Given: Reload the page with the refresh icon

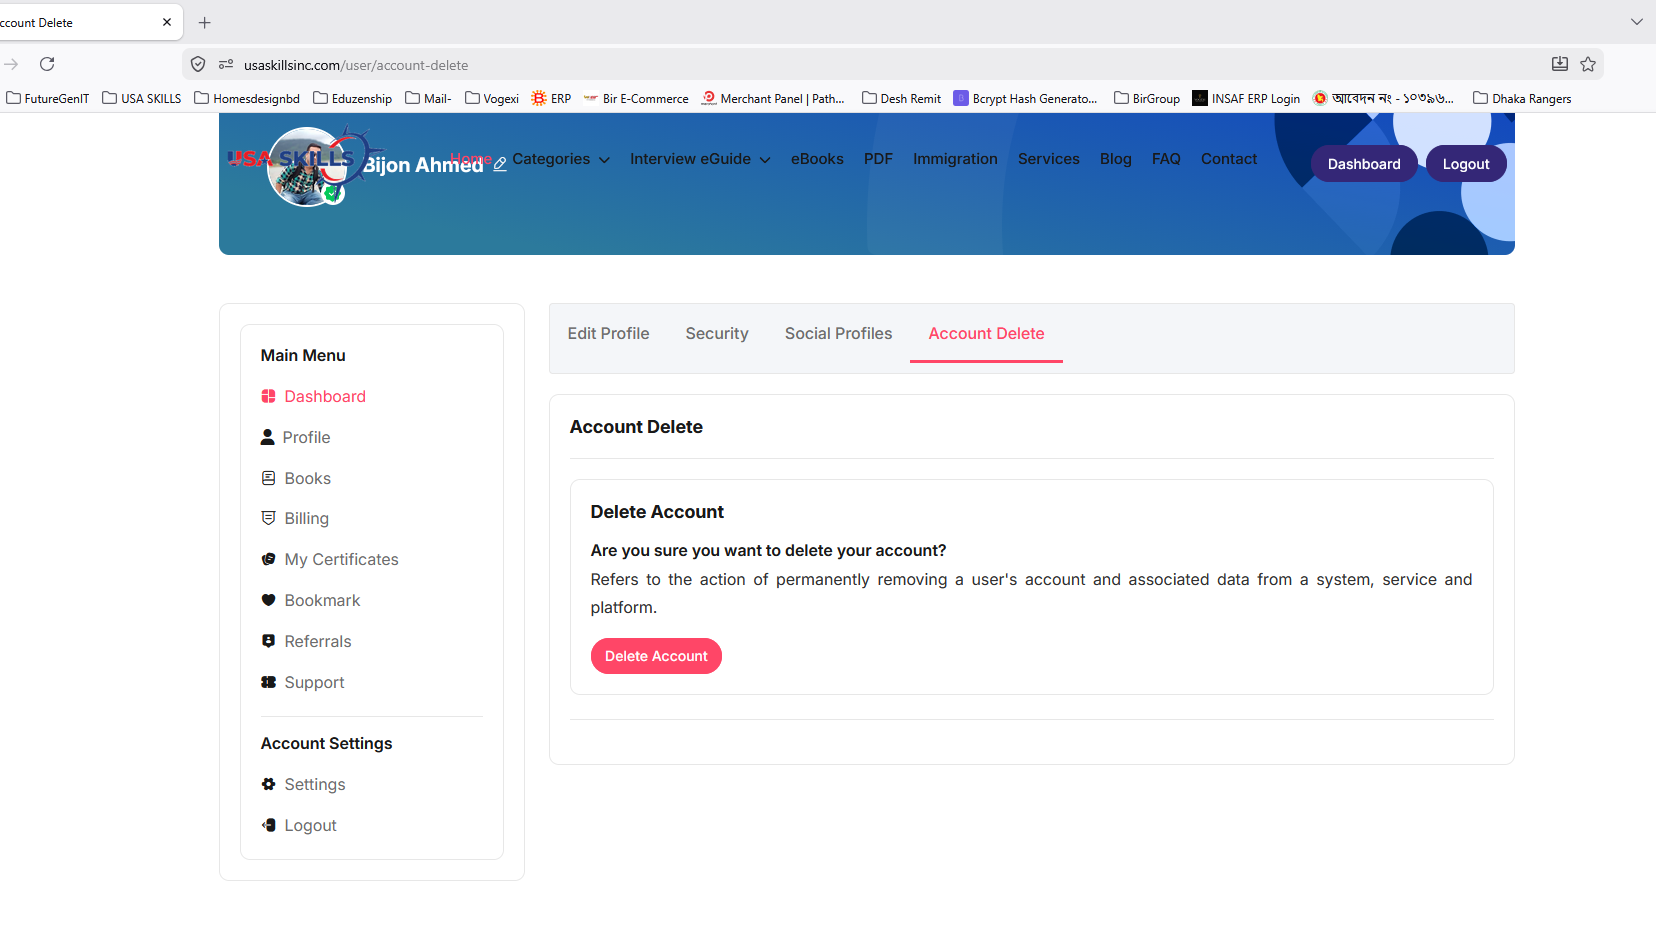Looking at the screenshot, I should pyautogui.click(x=47, y=64).
